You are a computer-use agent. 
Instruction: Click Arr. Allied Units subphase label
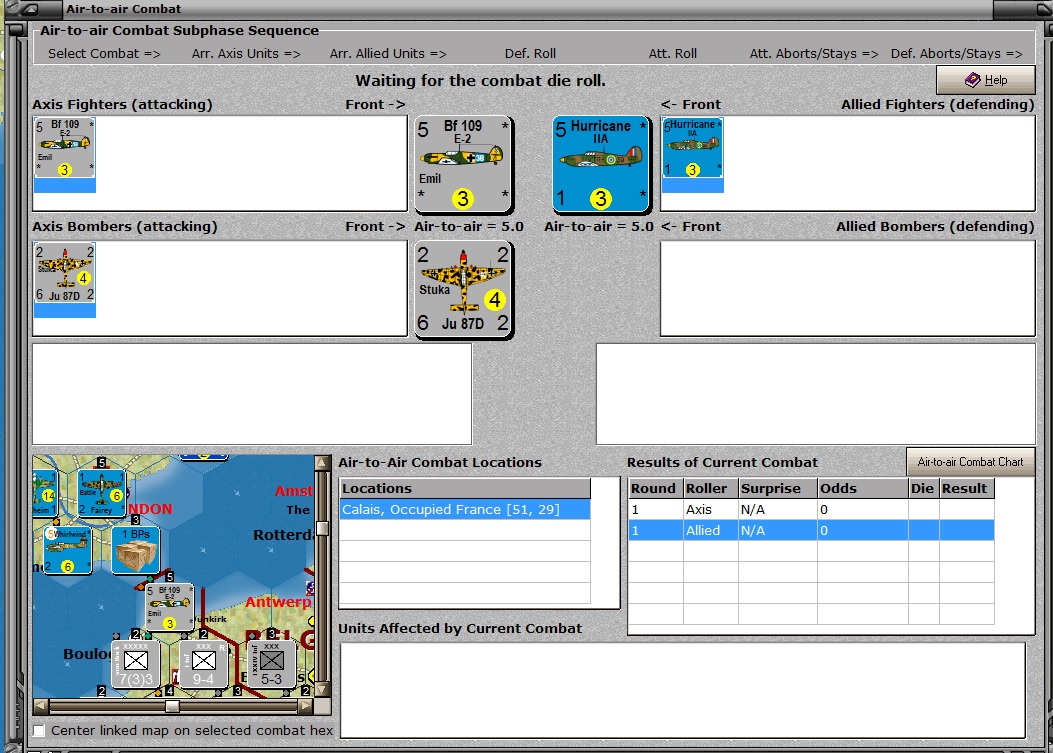387,54
